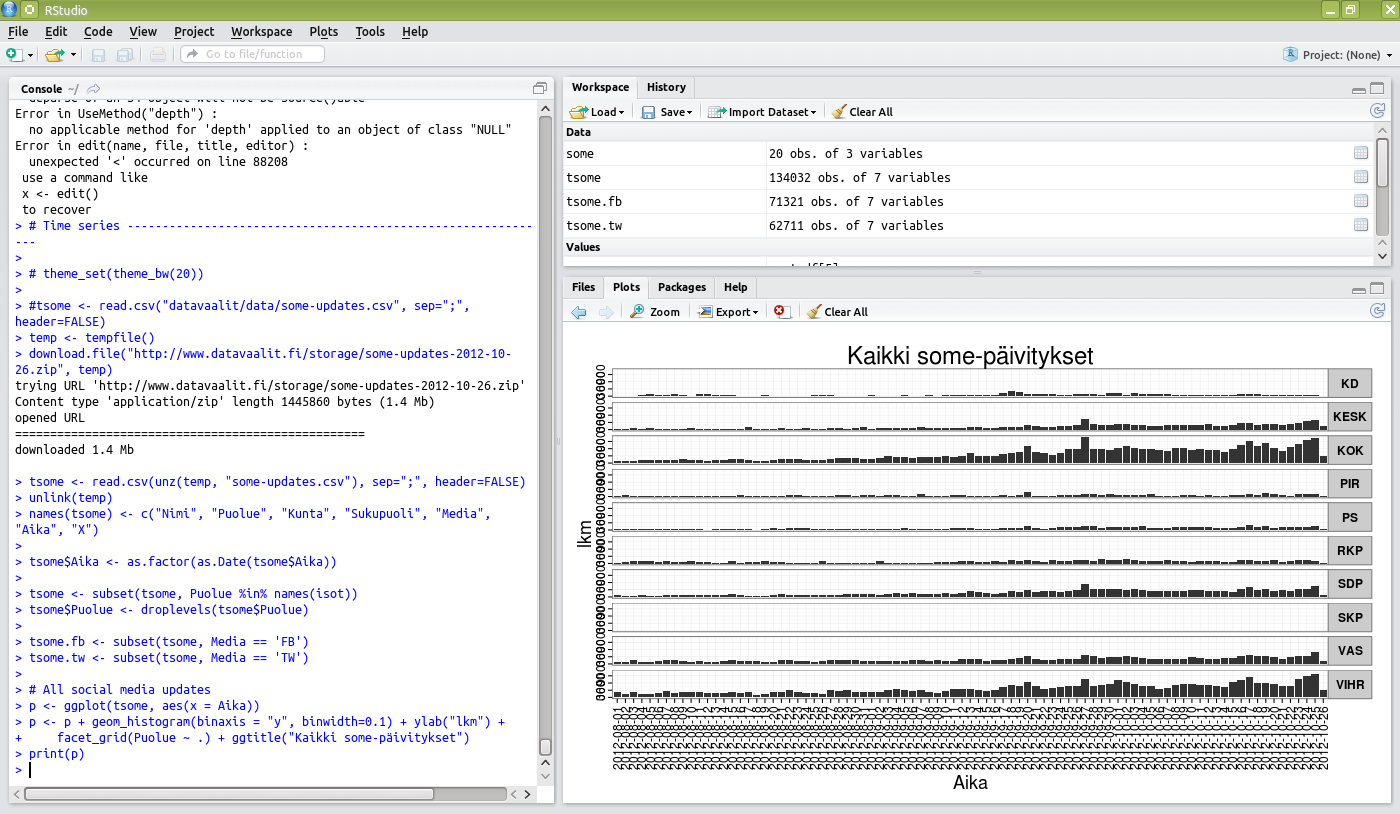Click the open file folder icon

click(54, 54)
